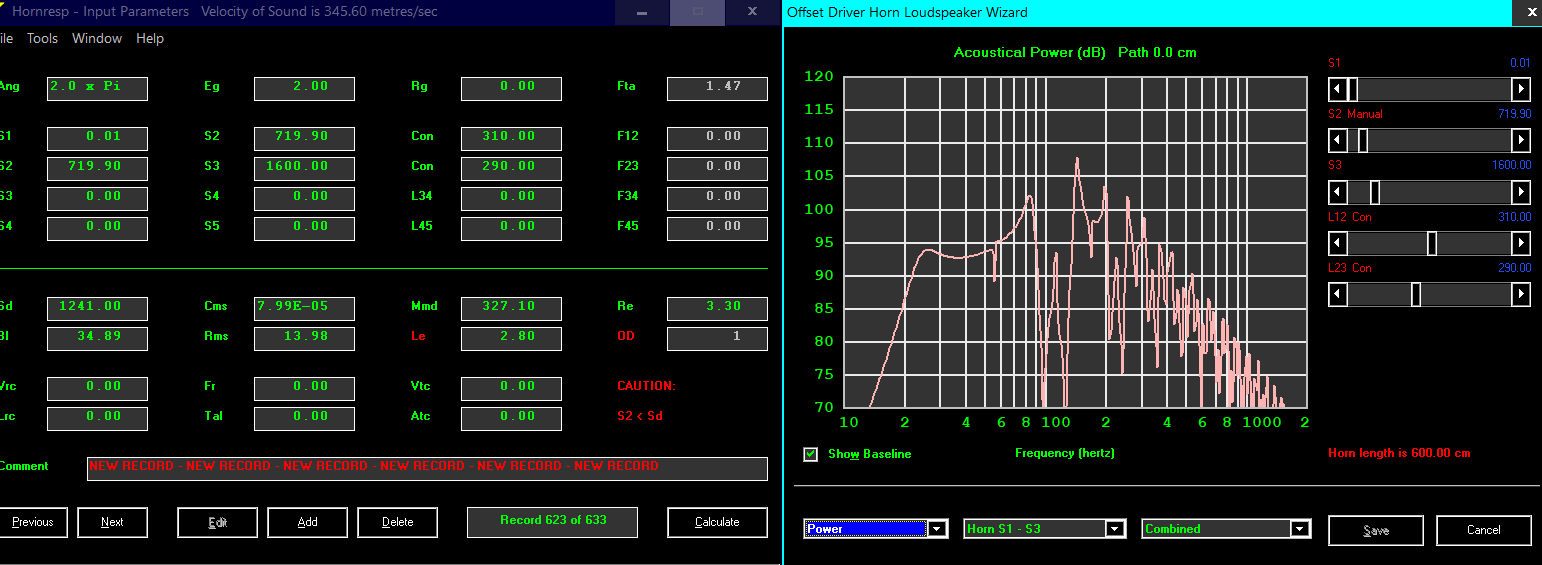This screenshot has width=1542, height=565.
Task: Select the Mmd input field
Action: [511, 308]
